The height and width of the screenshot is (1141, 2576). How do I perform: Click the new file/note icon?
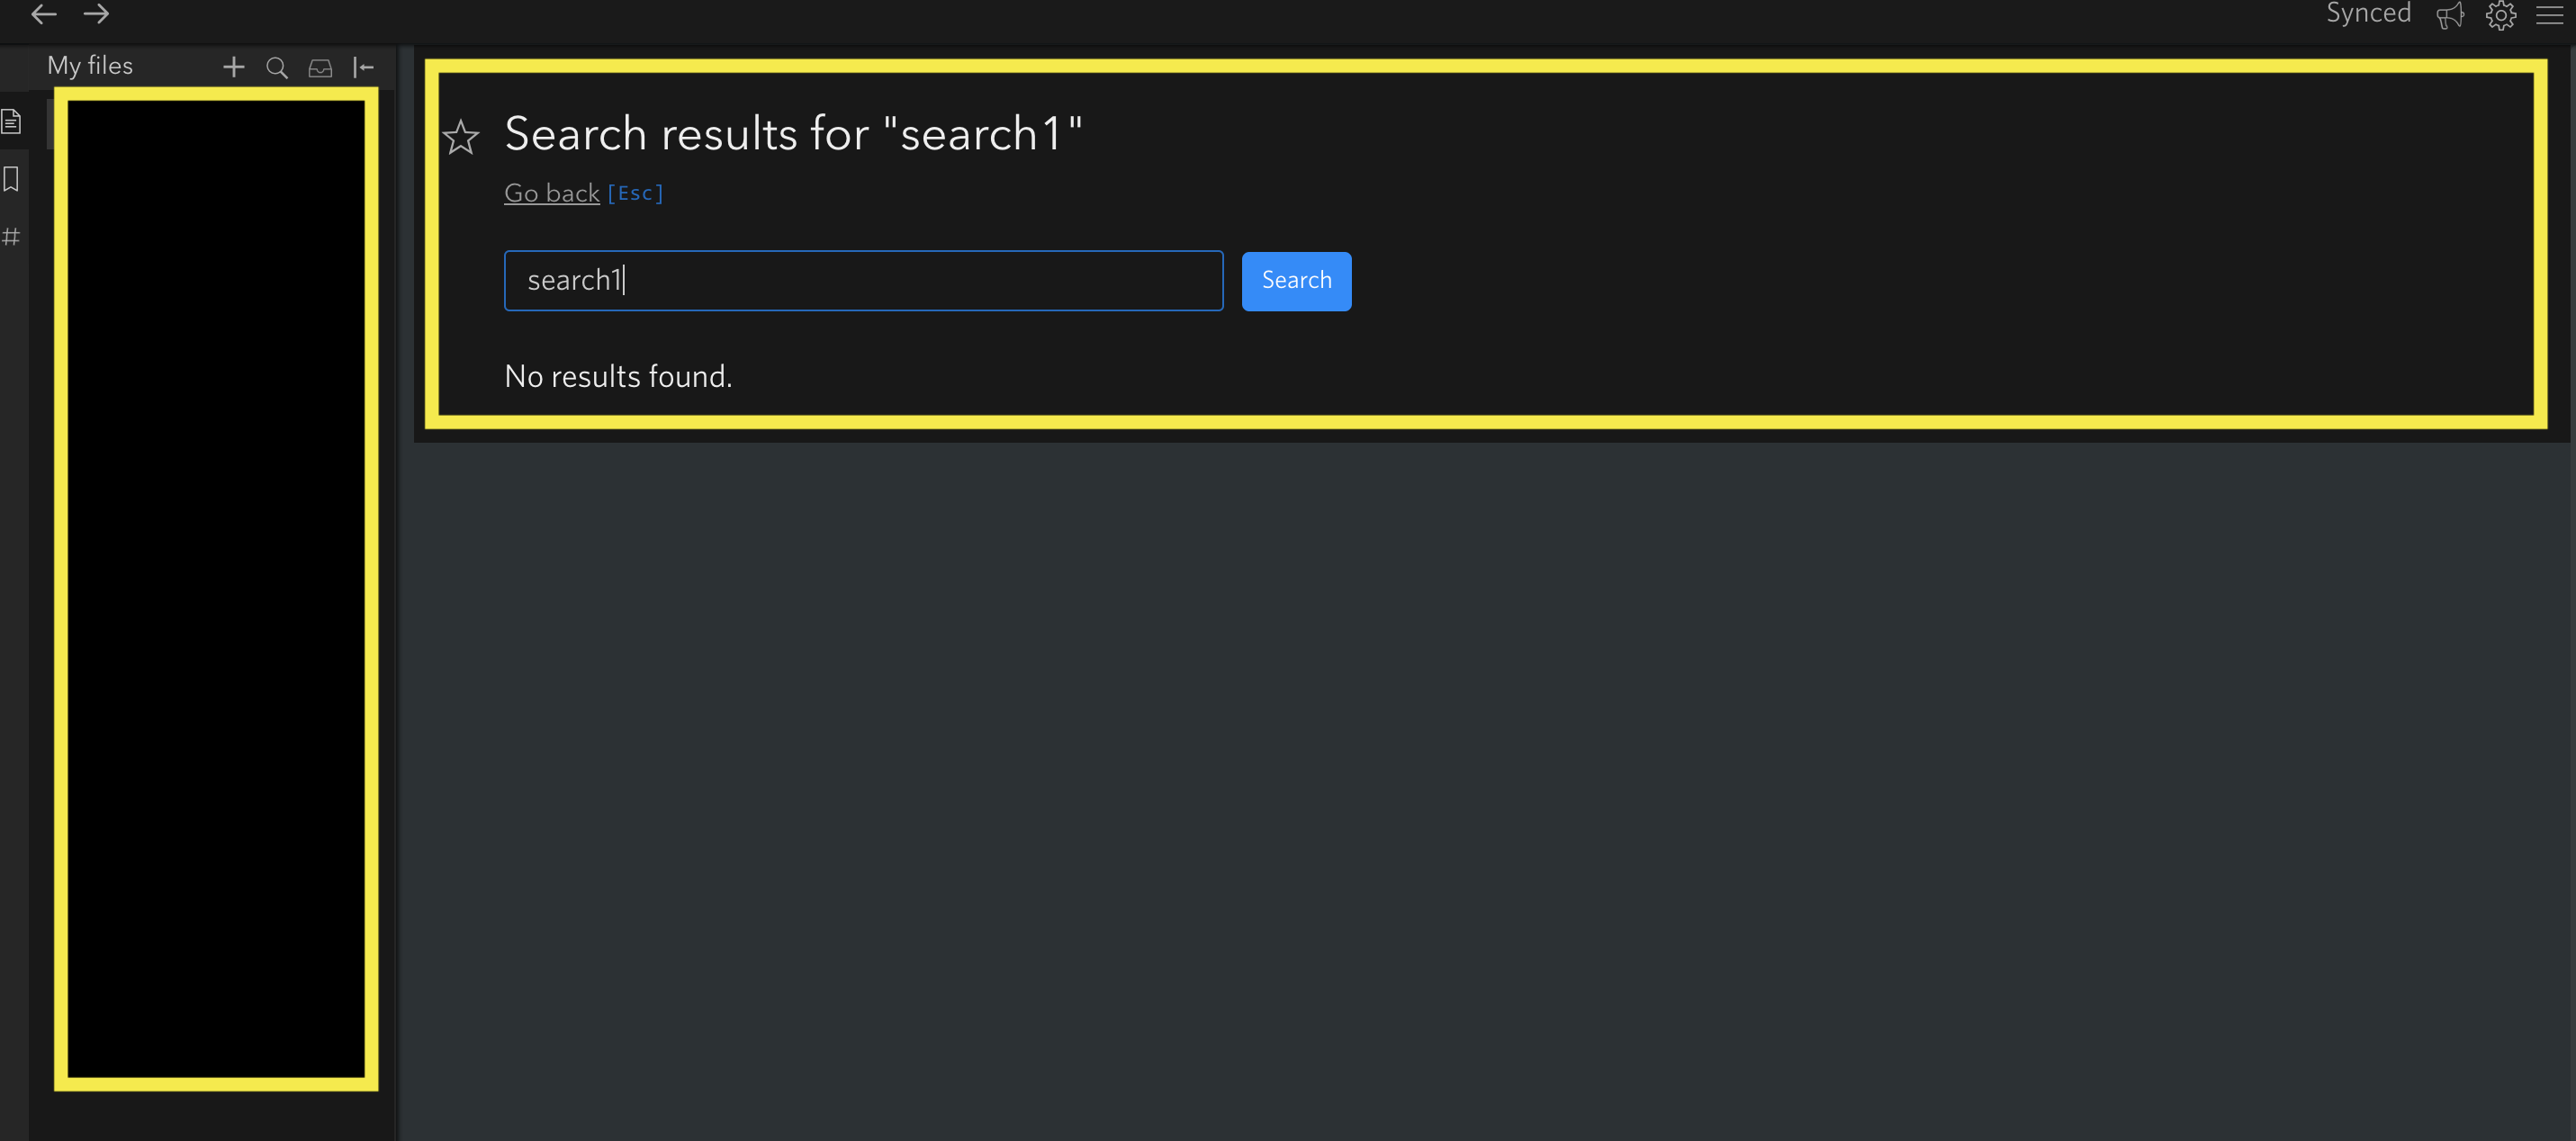(x=233, y=66)
